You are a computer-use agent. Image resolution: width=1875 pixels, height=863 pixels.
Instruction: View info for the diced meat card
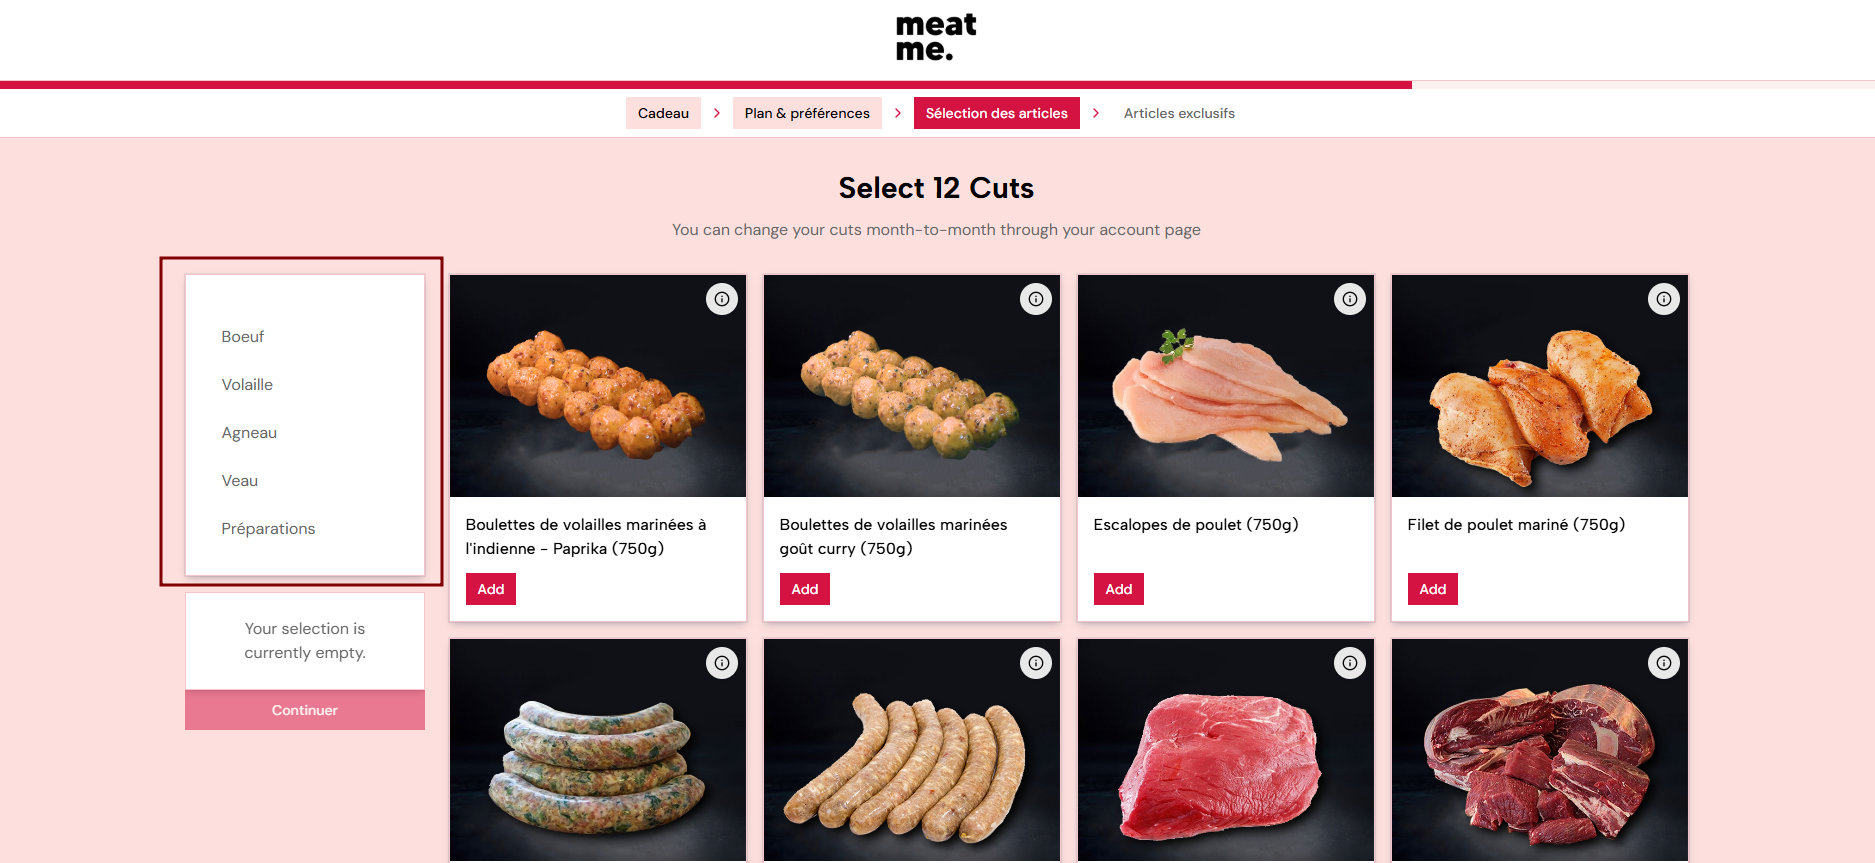click(1664, 663)
